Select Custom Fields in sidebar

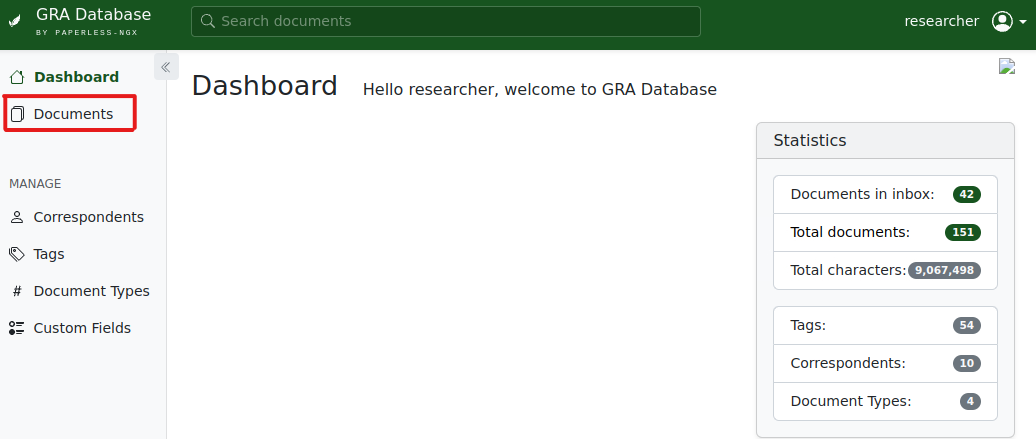coord(82,328)
